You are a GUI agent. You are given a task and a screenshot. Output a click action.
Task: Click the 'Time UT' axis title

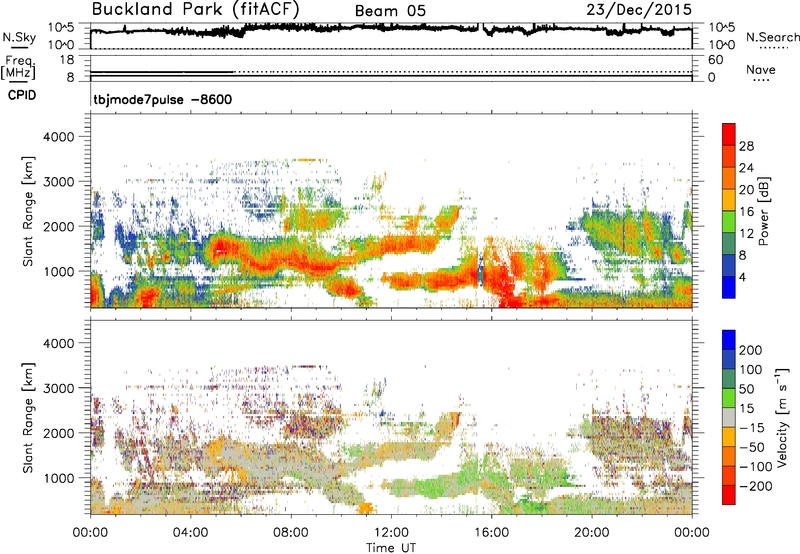point(391,547)
